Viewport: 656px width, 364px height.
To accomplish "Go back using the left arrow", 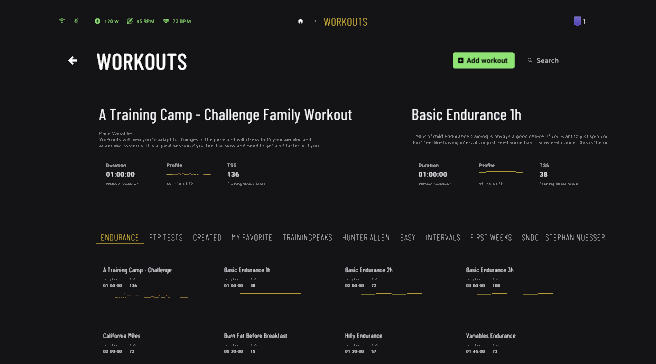I will point(72,61).
